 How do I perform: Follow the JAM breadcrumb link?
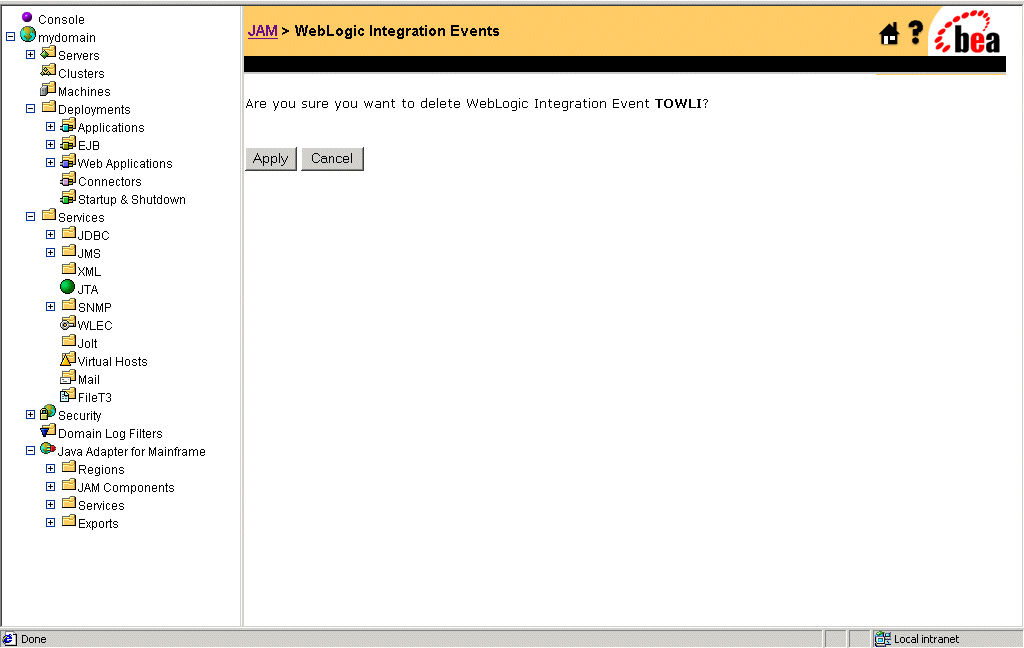[x=263, y=31]
